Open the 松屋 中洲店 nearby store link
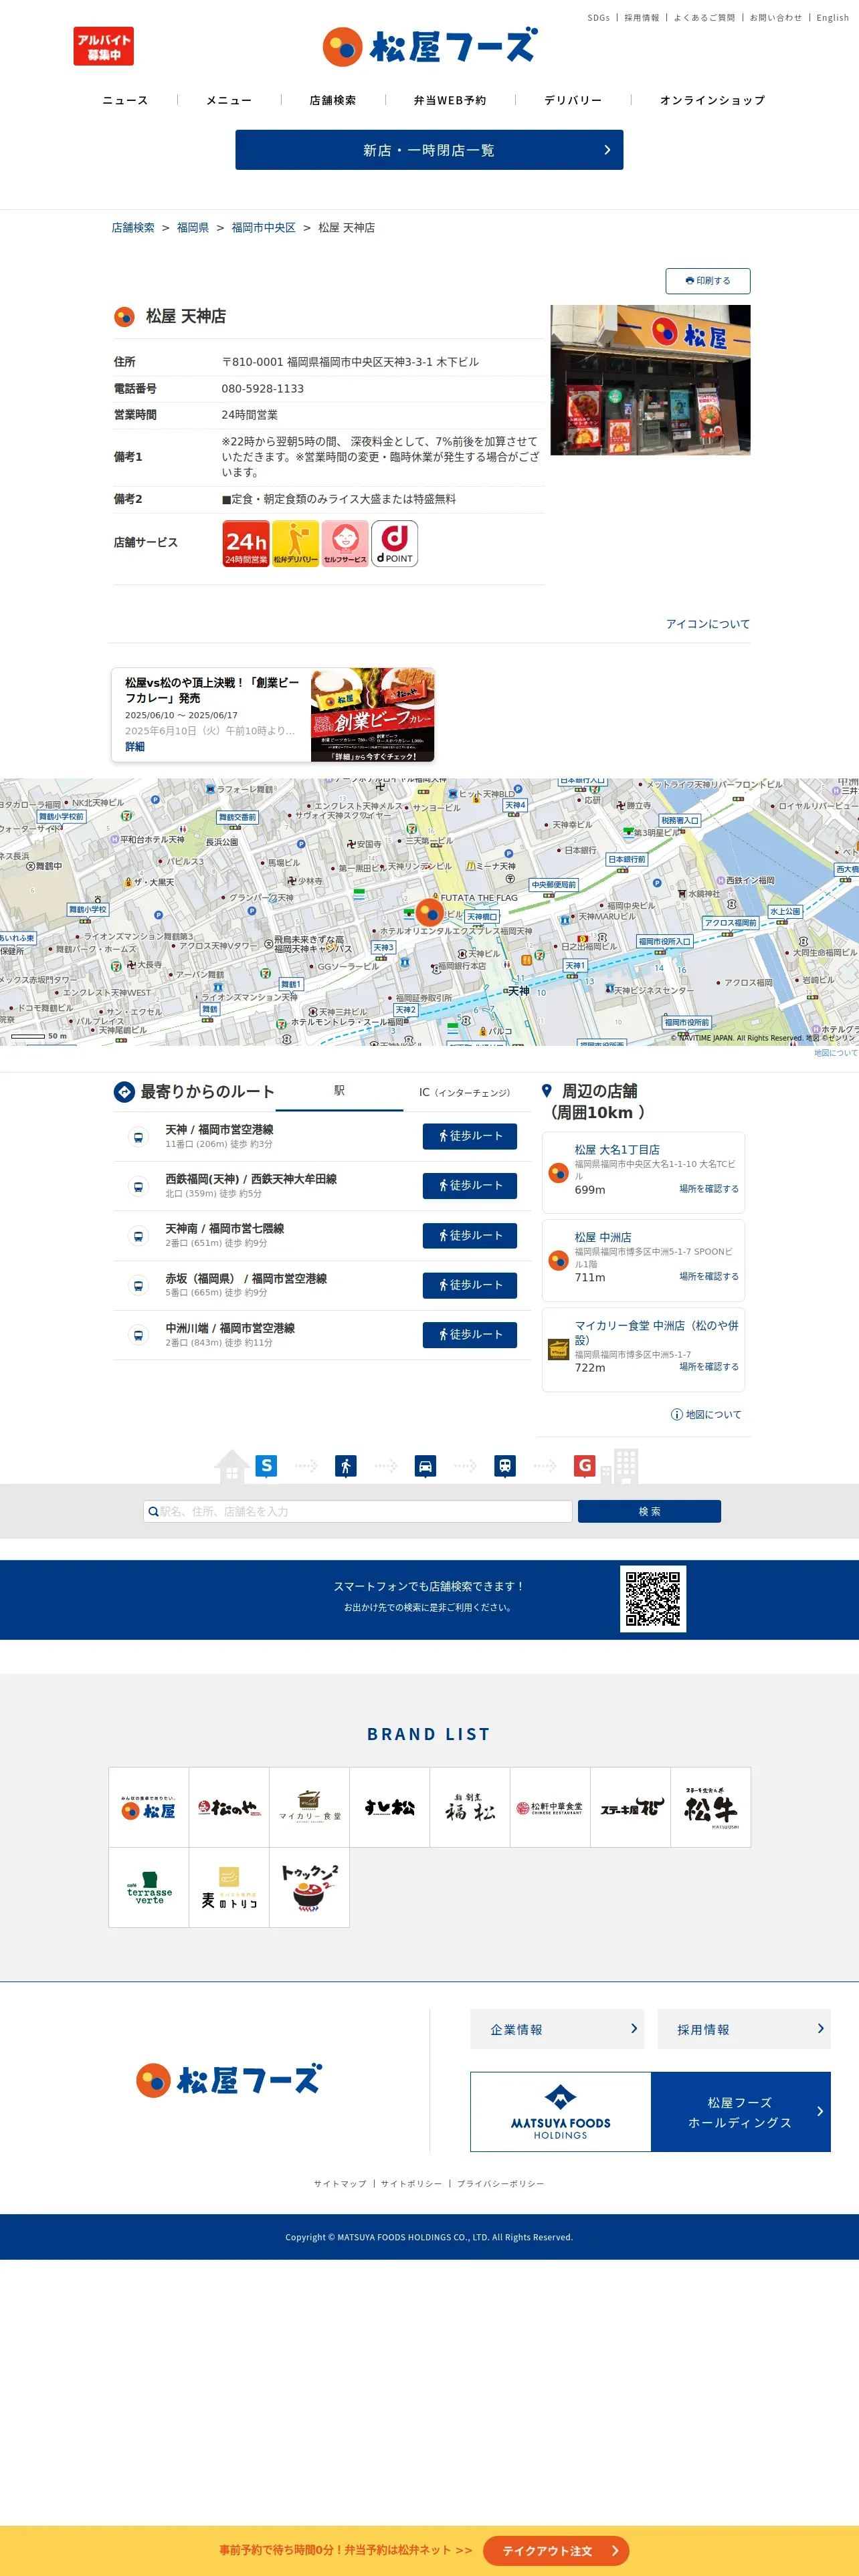The height and width of the screenshot is (2576, 859). [603, 1237]
